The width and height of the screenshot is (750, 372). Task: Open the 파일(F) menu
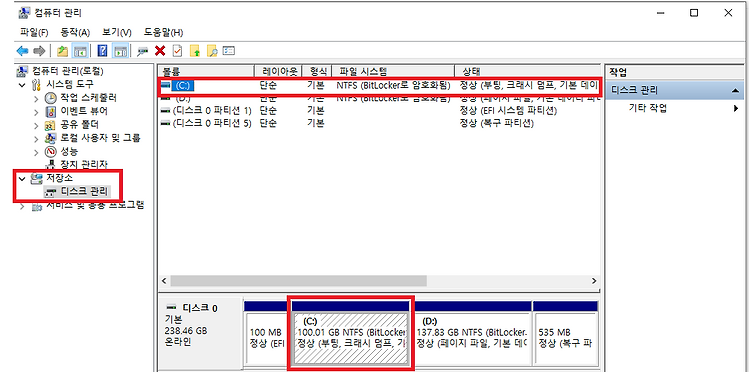pyautogui.click(x=34, y=33)
